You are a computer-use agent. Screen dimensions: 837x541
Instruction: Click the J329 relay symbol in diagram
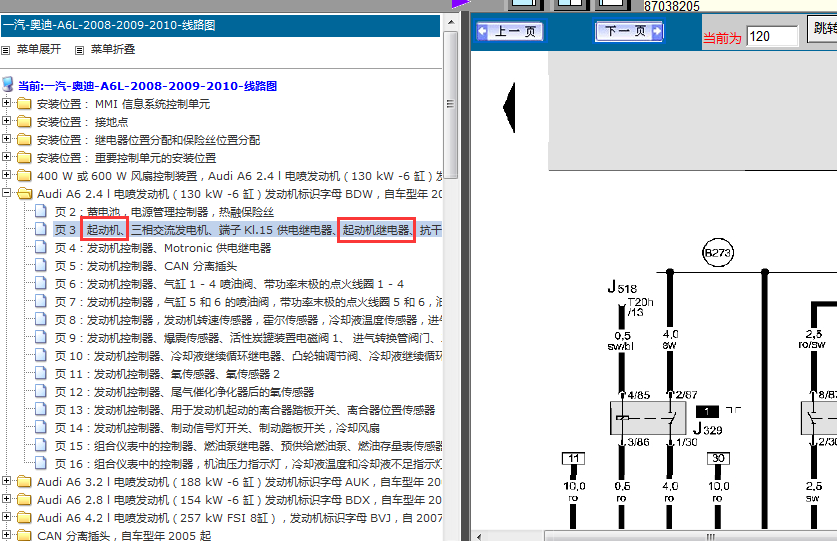(x=648, y=418)
